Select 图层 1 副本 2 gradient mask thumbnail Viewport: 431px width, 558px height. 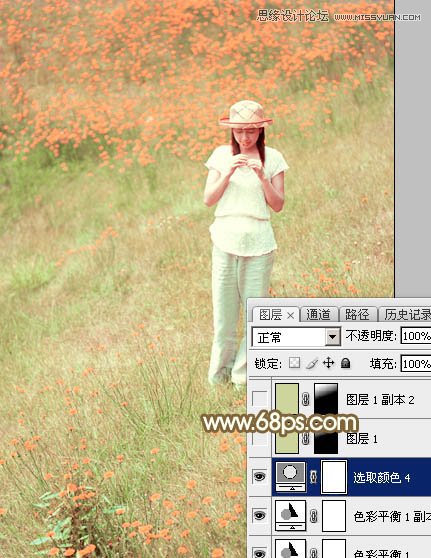[326, 399]
